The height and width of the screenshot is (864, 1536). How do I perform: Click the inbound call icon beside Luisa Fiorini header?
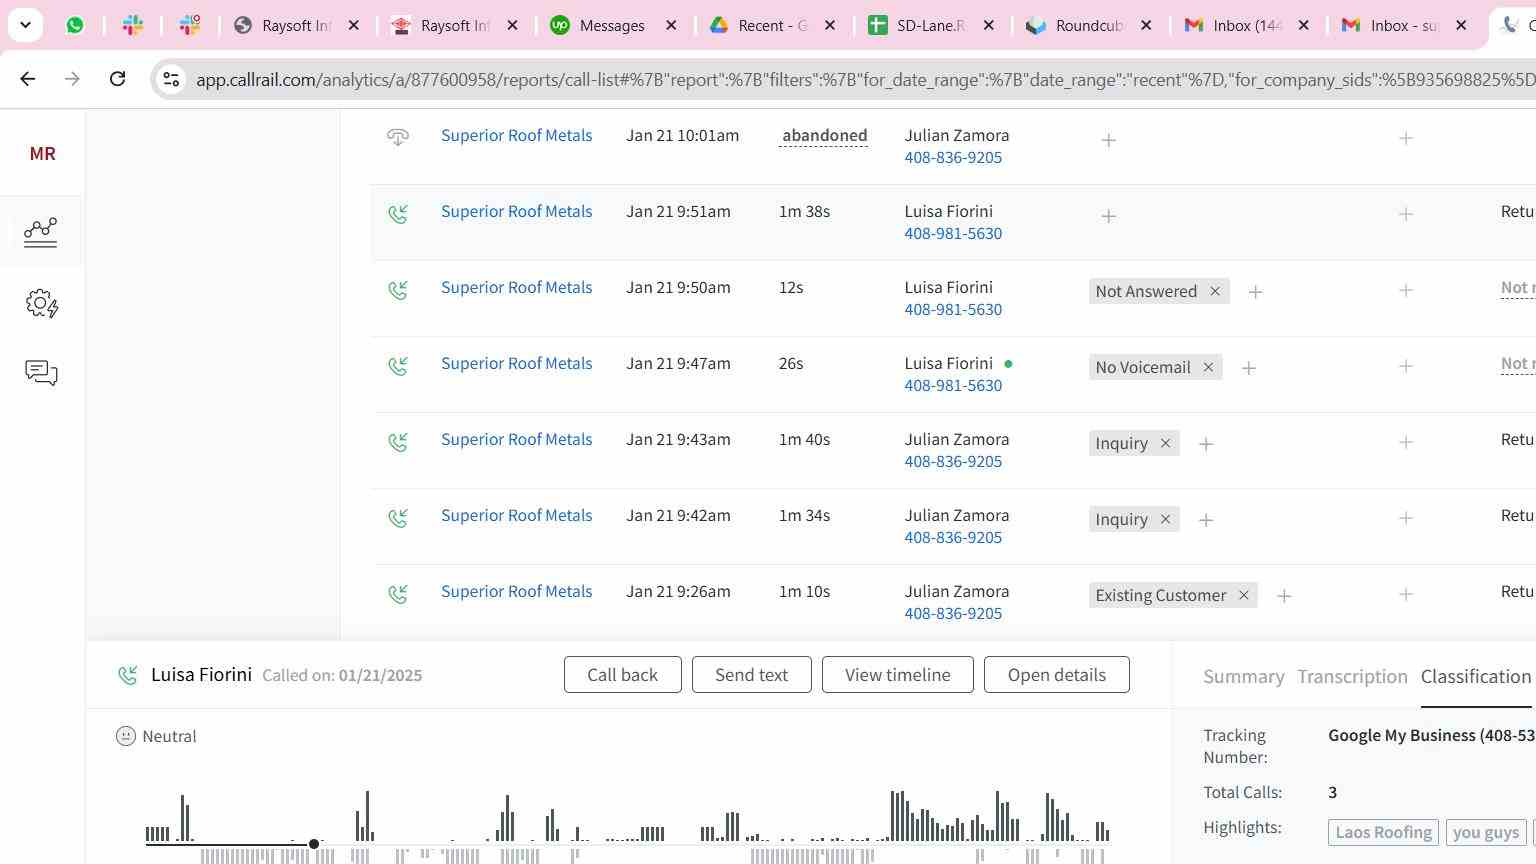(127, 676)
